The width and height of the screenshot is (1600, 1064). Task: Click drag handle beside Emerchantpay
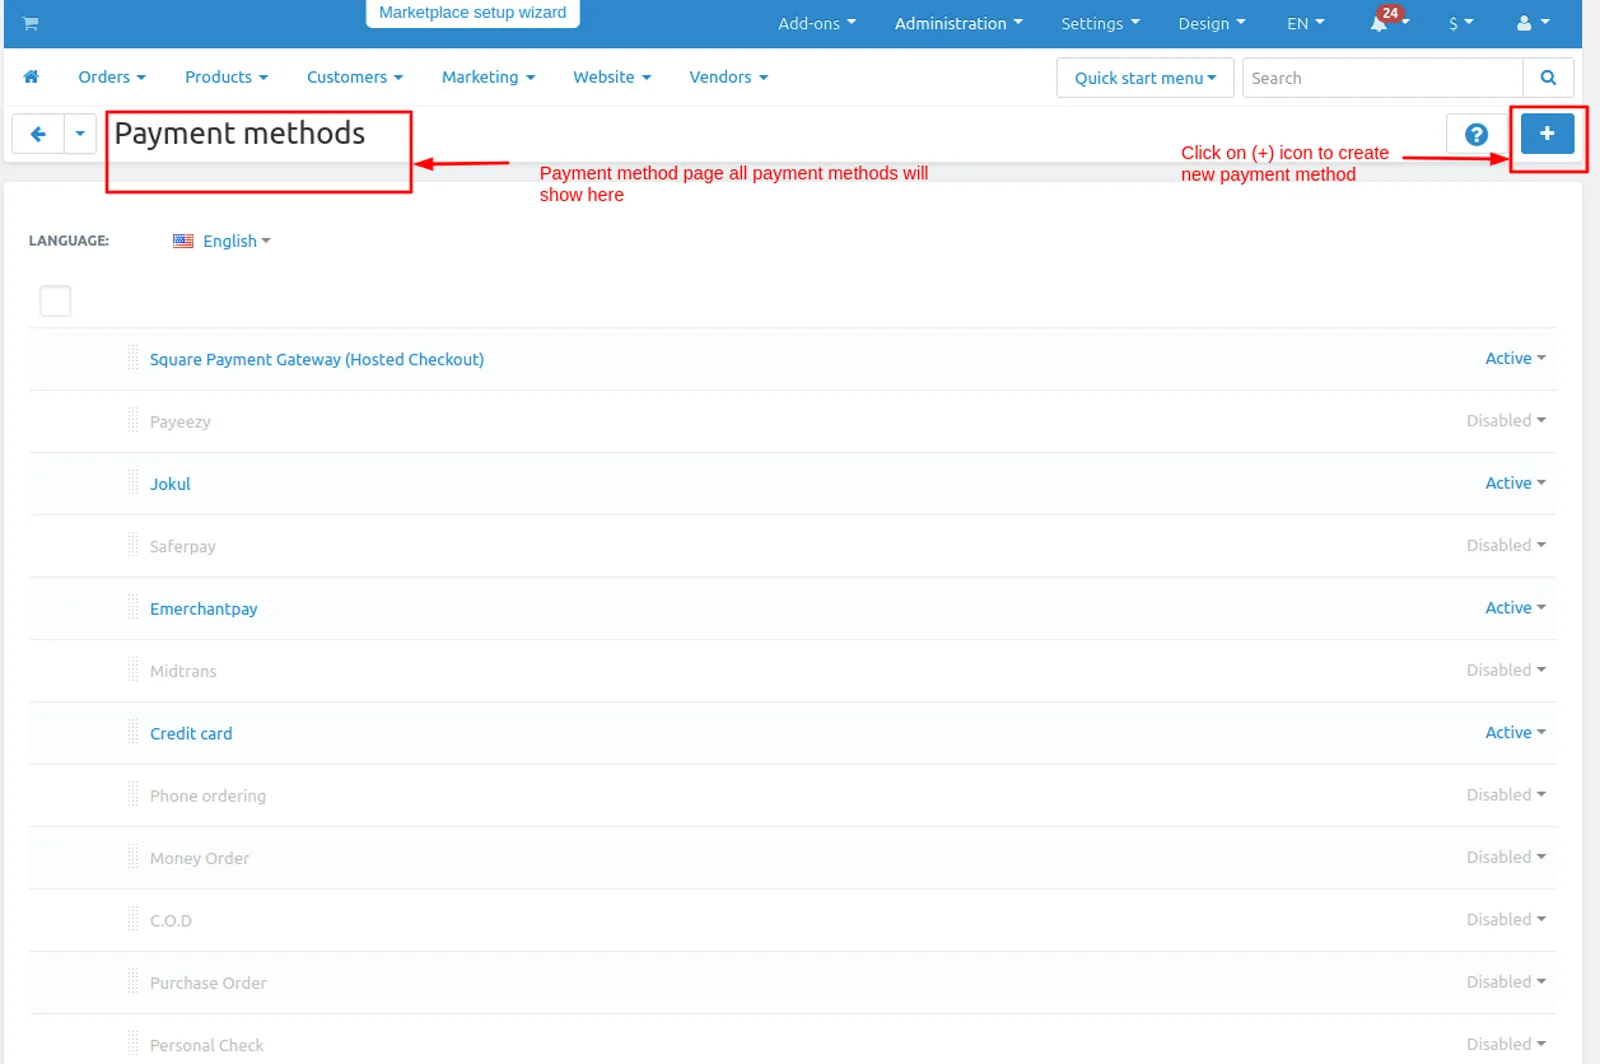pyautogui.click(x=133, y=608)
